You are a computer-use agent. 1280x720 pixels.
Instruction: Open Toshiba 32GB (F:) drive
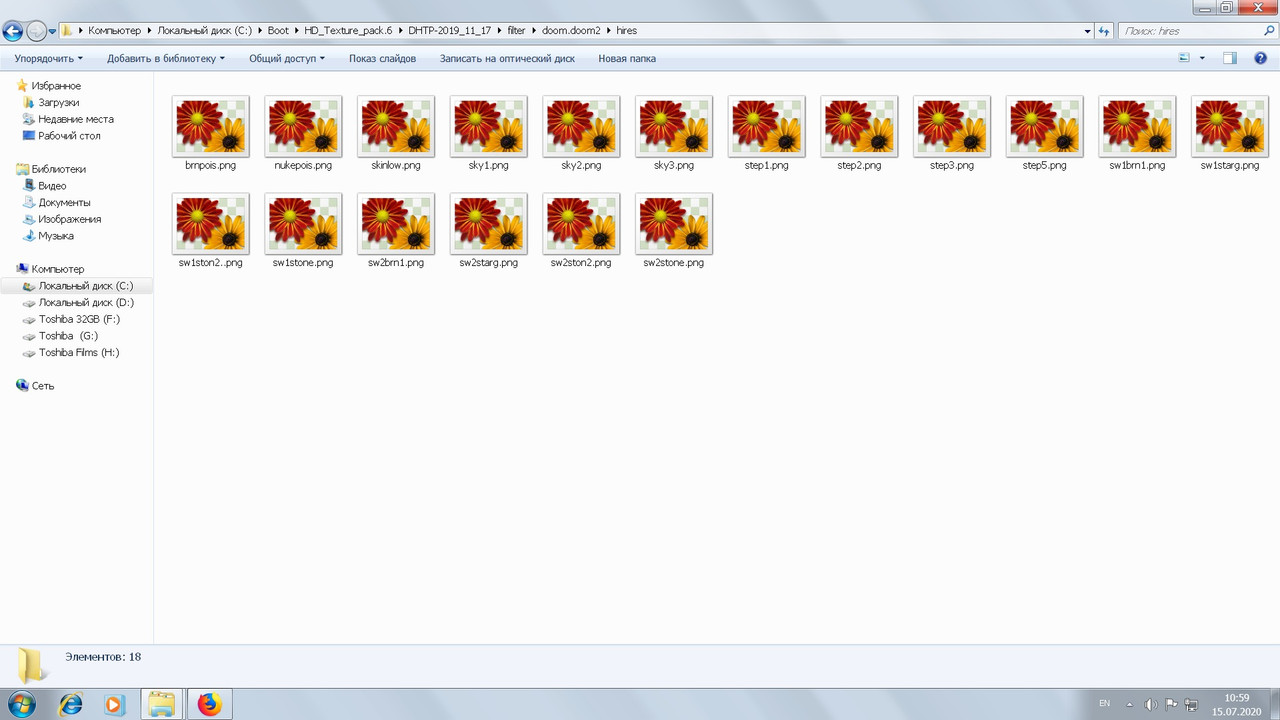(79, 319)
